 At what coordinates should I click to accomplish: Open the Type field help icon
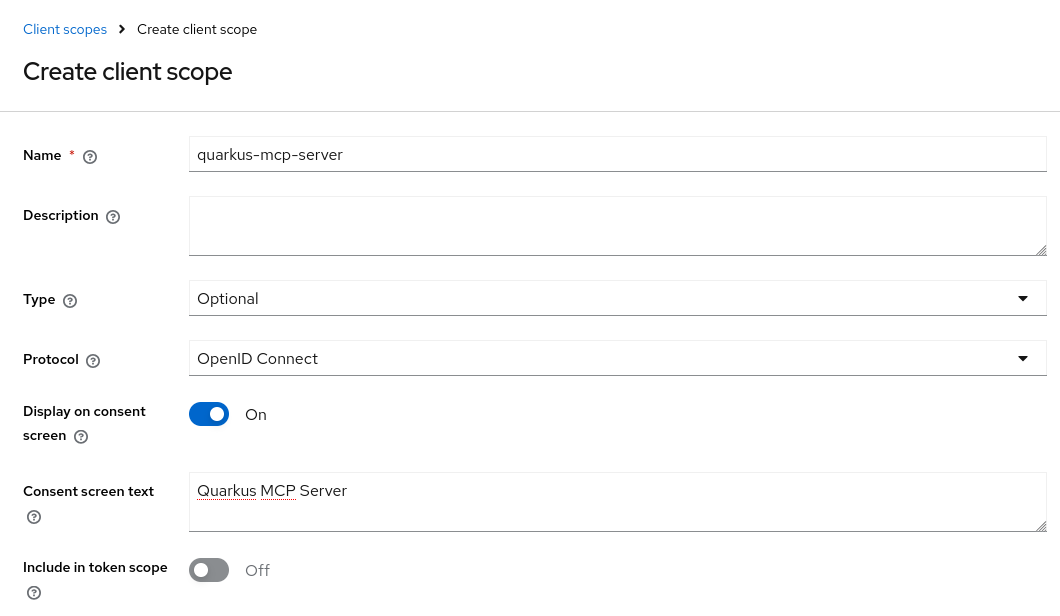pos(70,300)
